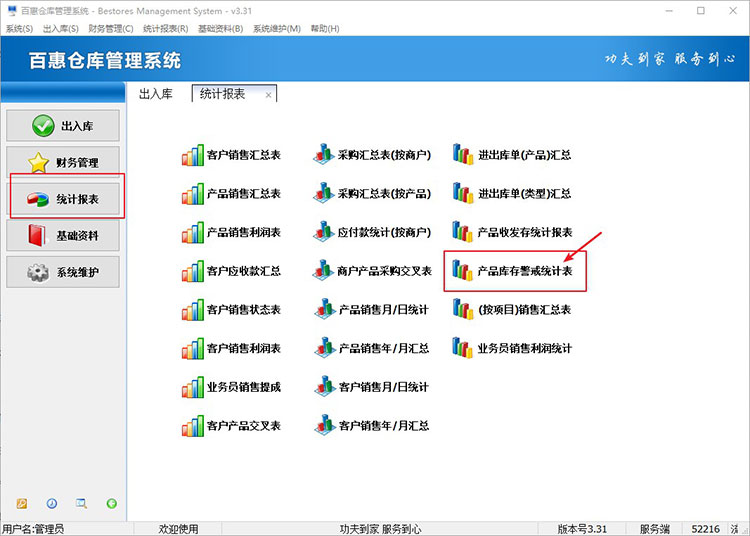This screenshot has height=536, width=750.
Task: Open 客户产品交叉表 report icon
Action: [192, 426]
